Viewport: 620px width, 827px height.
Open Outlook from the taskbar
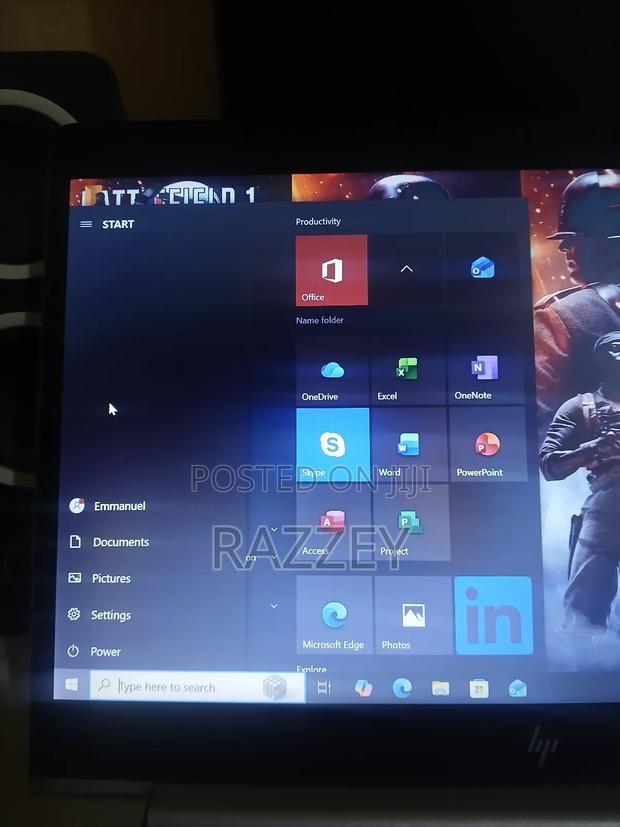point(518,688)
